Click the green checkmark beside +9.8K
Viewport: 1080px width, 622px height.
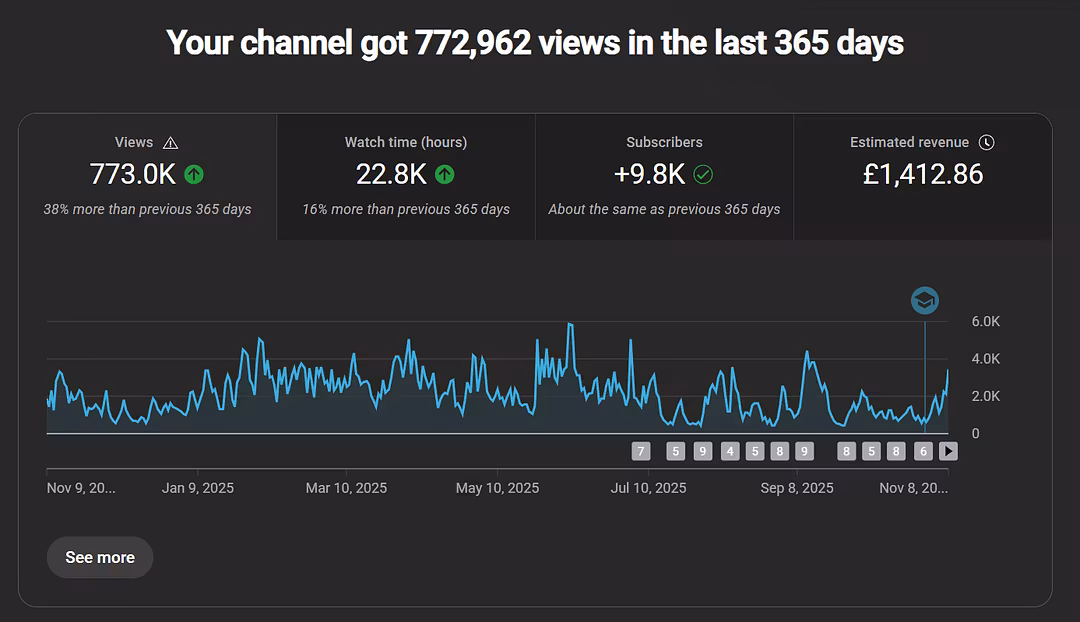point(703,174)
